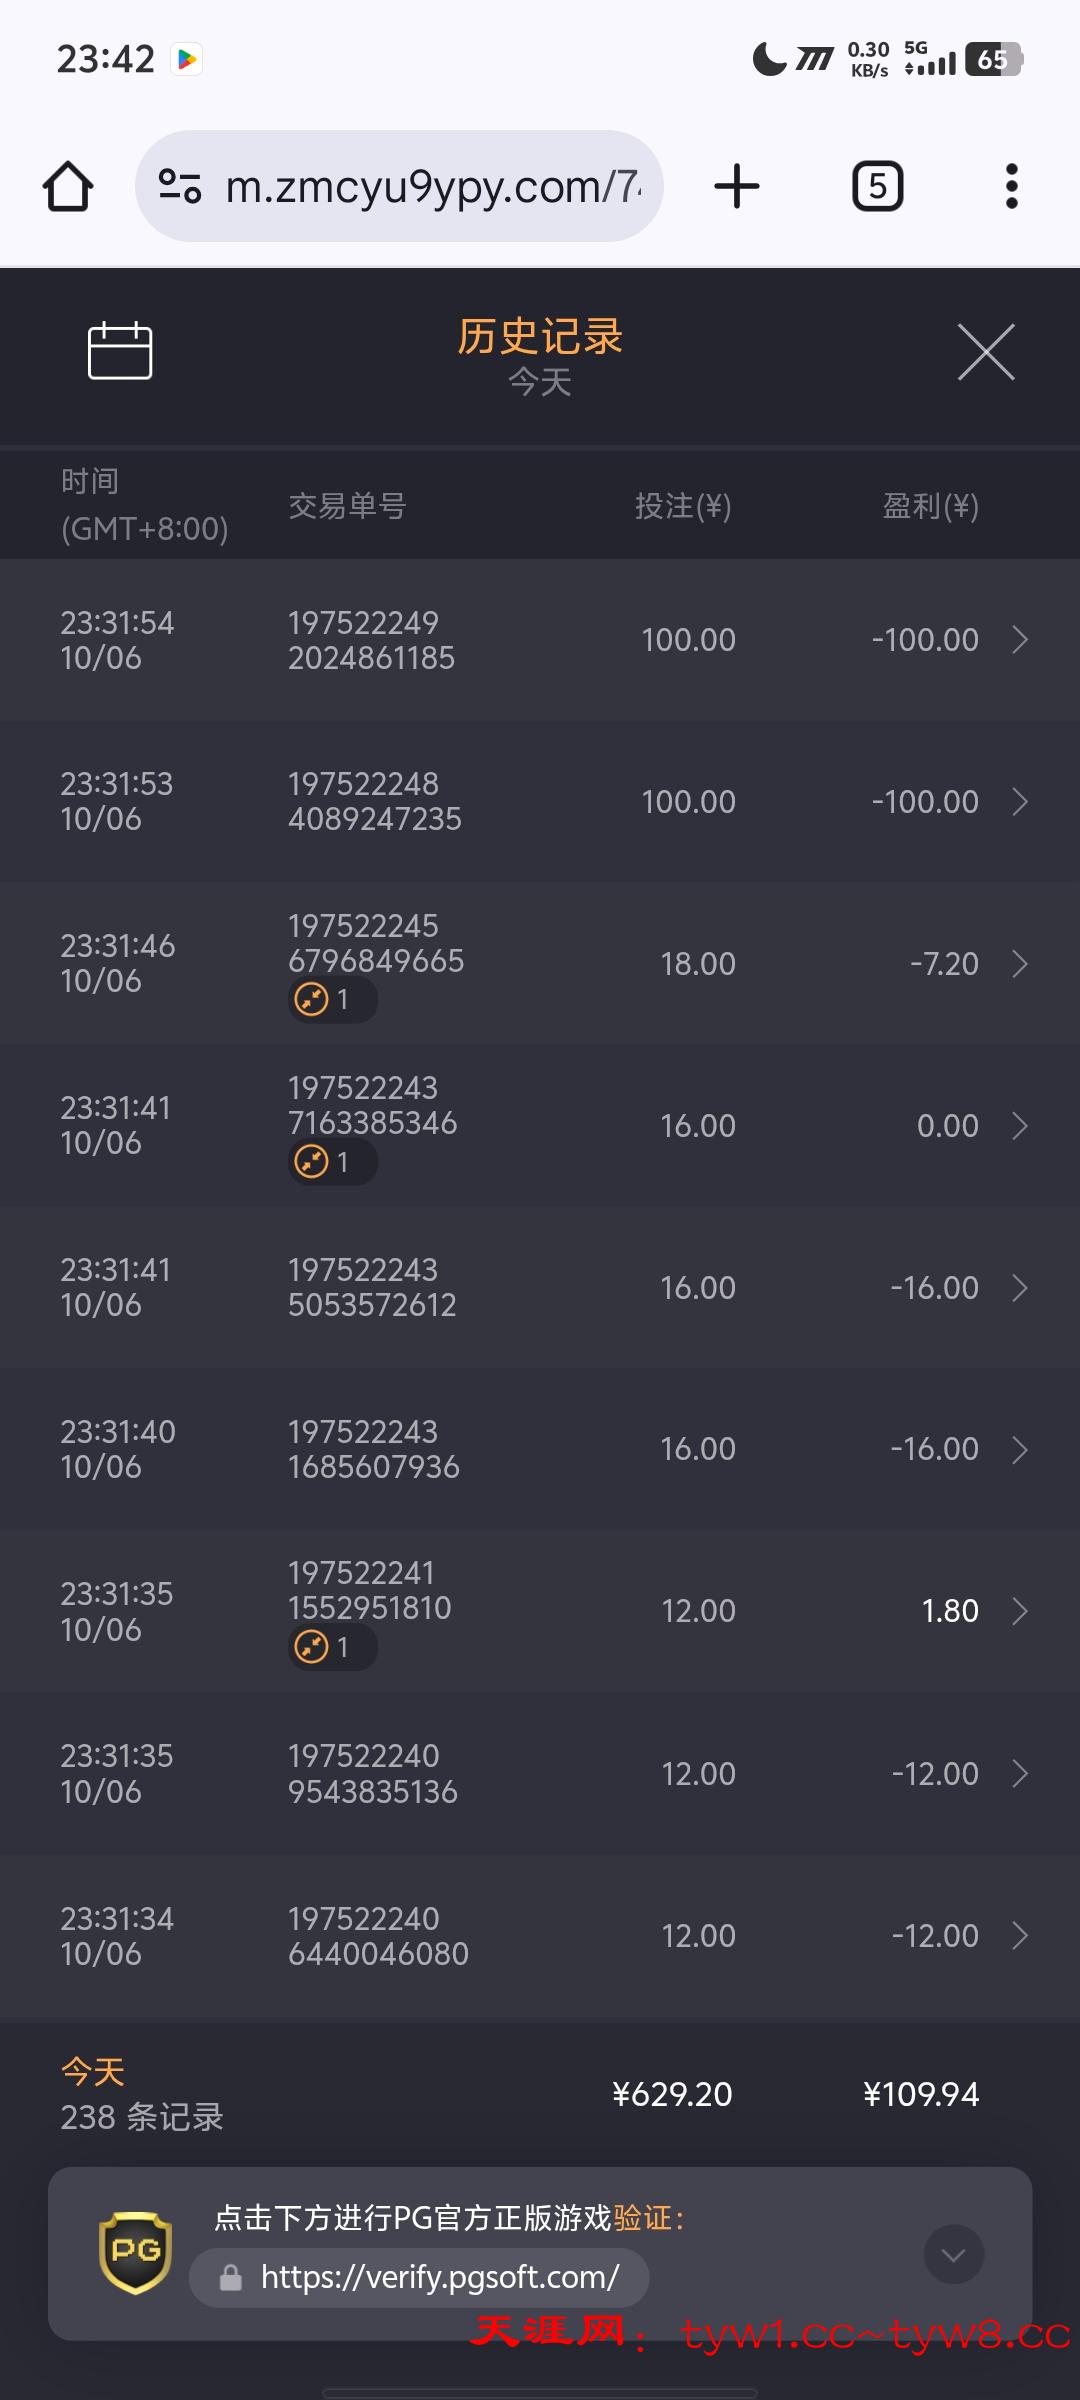Tap free spin badge on 23:31:46 record

pyautogui.click(x=331, y=1000)
